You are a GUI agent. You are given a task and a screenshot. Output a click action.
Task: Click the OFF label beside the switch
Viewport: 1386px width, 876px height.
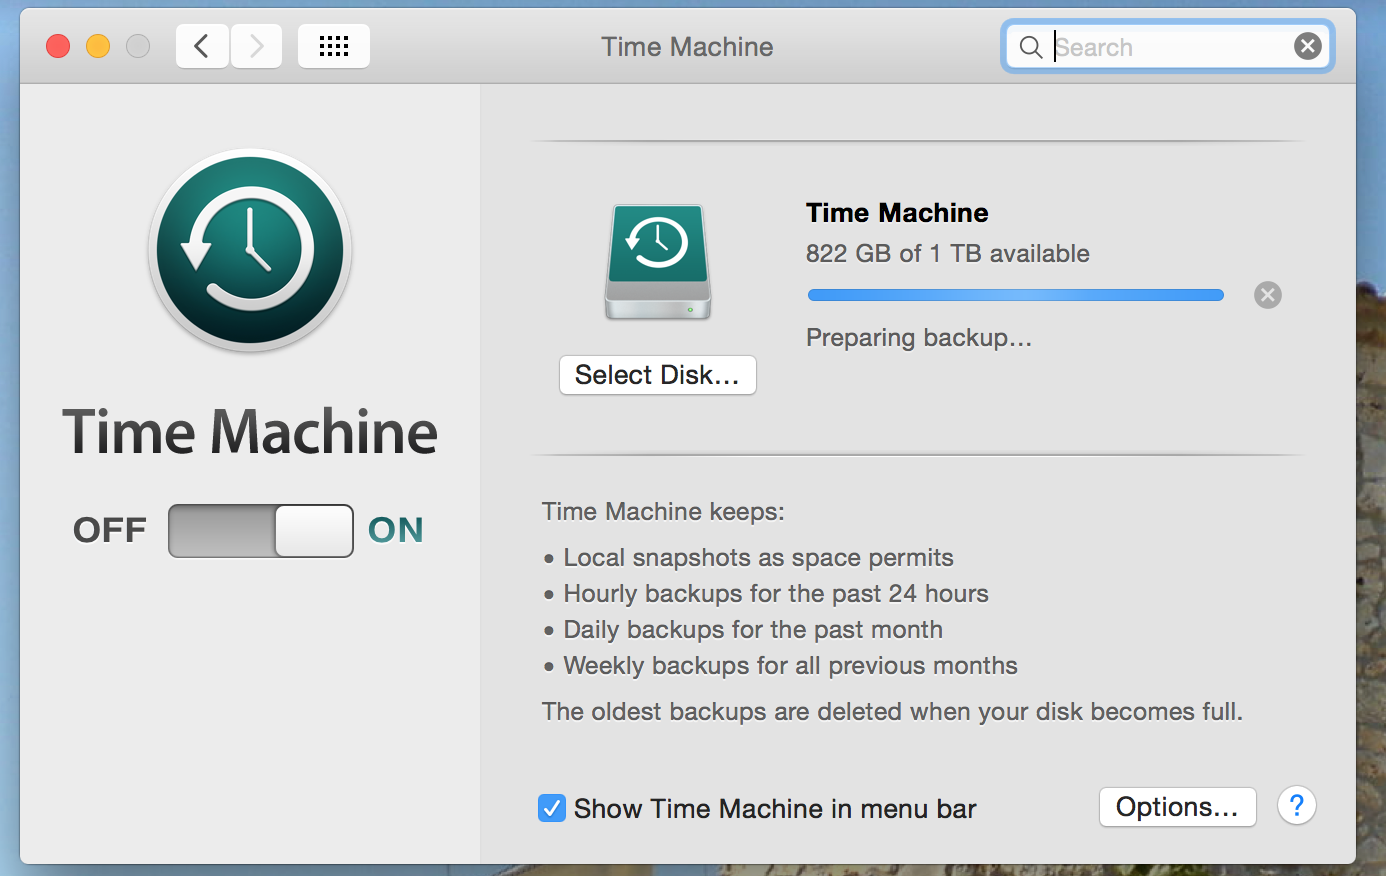110,530
